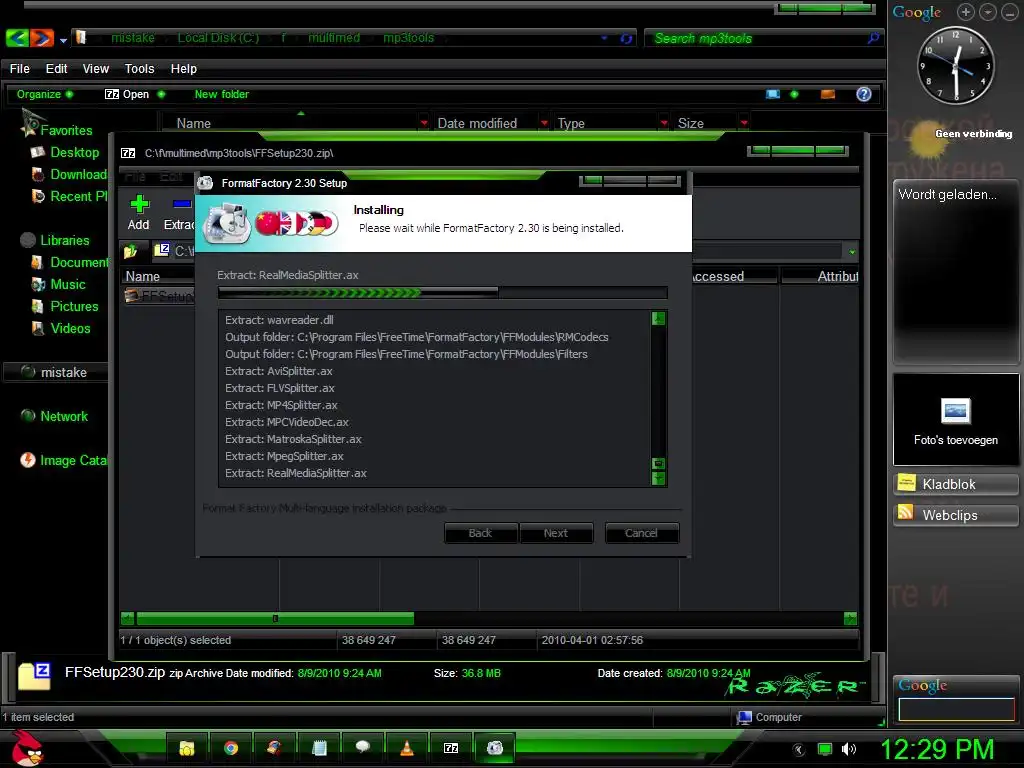Click the FormatFactory Setup taskbar icon
Image resolution: width=1024 pixels, height=768 pixels.
[494, 748]
